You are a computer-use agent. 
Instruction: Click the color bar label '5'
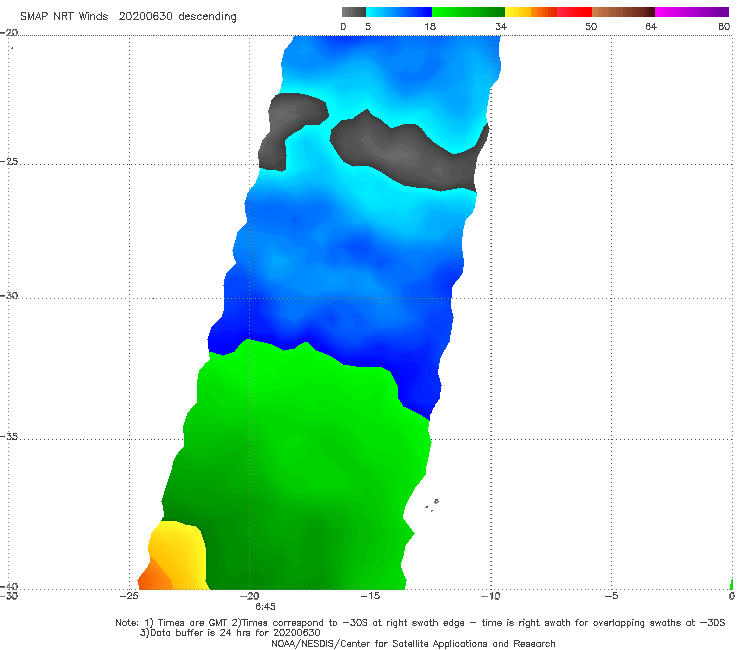368,27
